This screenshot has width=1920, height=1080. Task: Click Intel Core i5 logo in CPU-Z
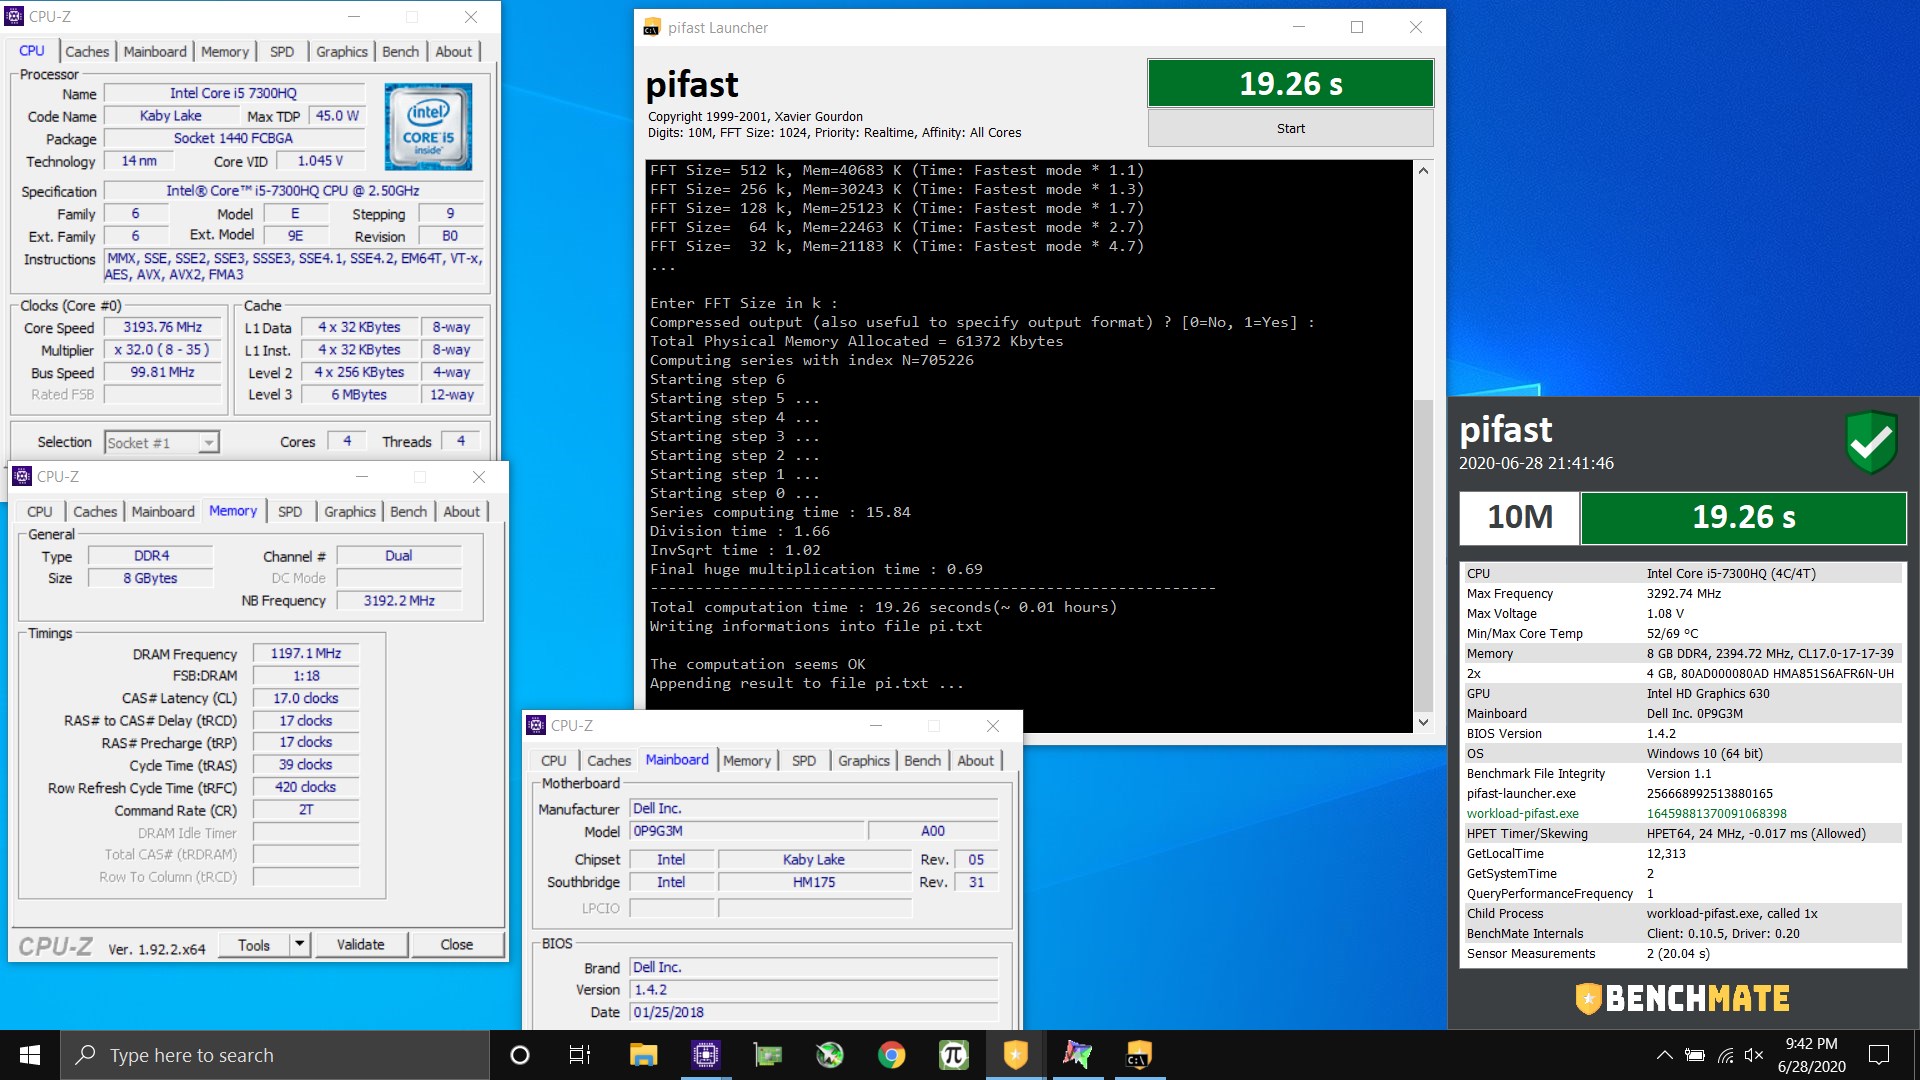428,126
